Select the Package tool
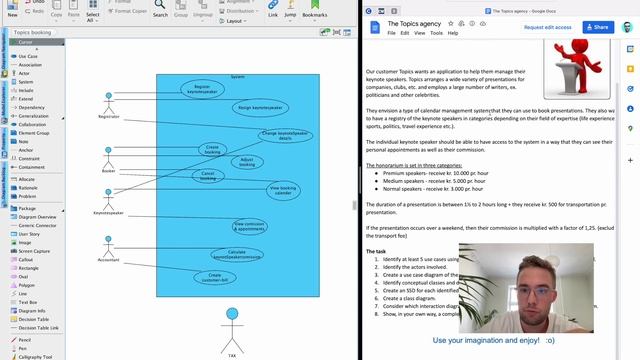 (x=27, y=209)
